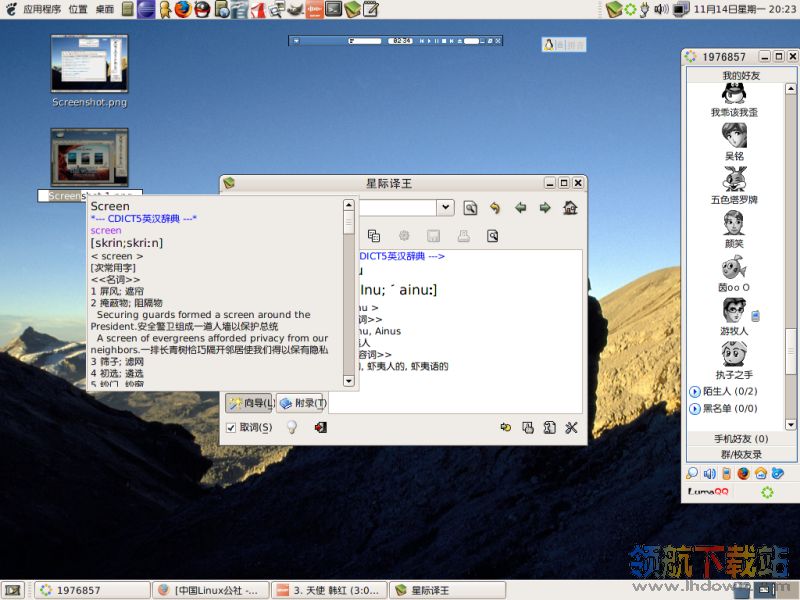
Task: Click the scissors-and-wrench icon in StarDict
Action: 571,428
